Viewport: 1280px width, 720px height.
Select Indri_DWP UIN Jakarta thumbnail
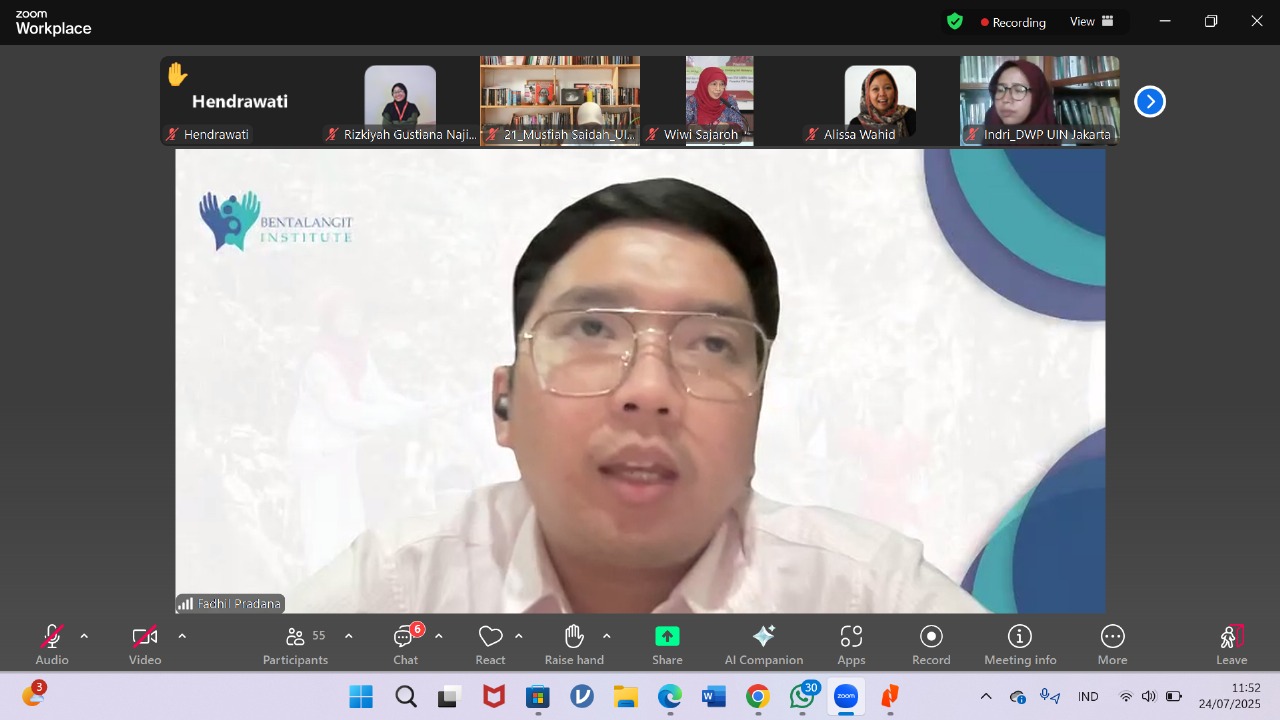click(x=1040, y=101)
